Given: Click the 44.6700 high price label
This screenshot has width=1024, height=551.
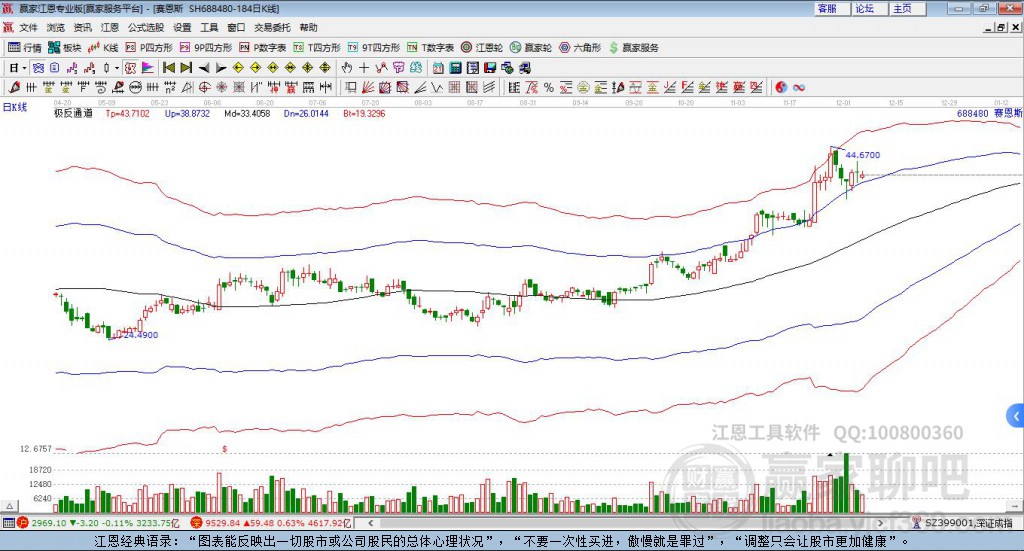Looking at the screenshot, I should pos(863,155).
